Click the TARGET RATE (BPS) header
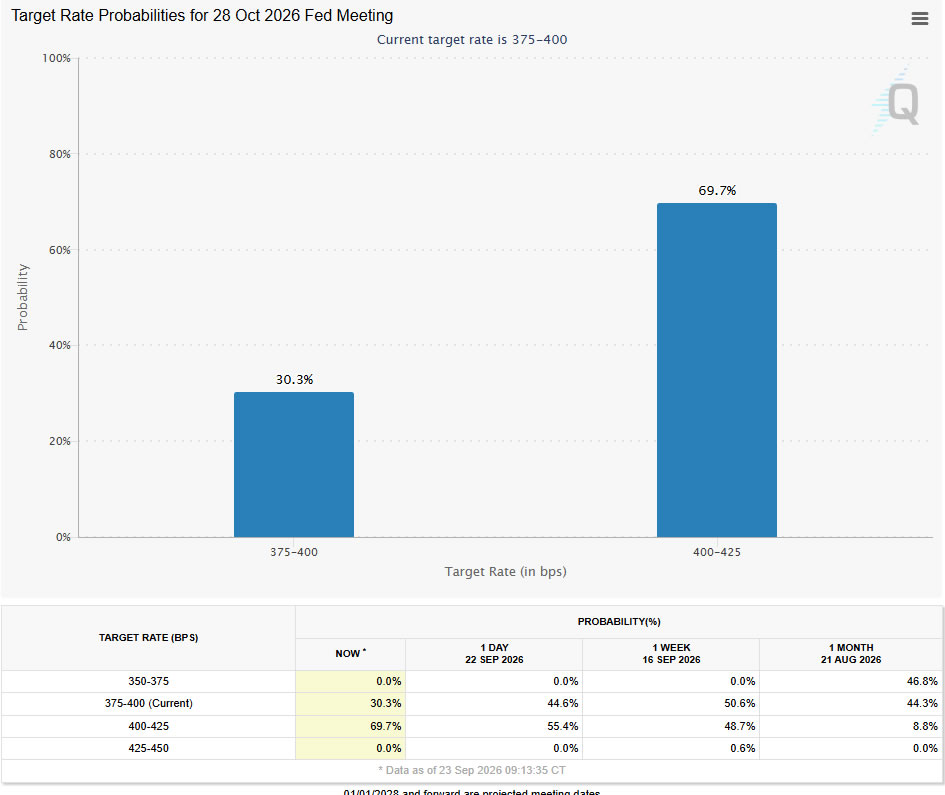Screen dimensions: 945x795 148,638
